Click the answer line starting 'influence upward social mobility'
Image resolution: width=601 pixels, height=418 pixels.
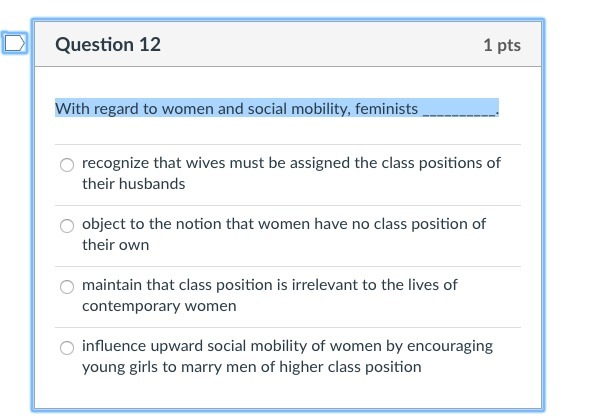pyautogui.click(x=287, y=345)
